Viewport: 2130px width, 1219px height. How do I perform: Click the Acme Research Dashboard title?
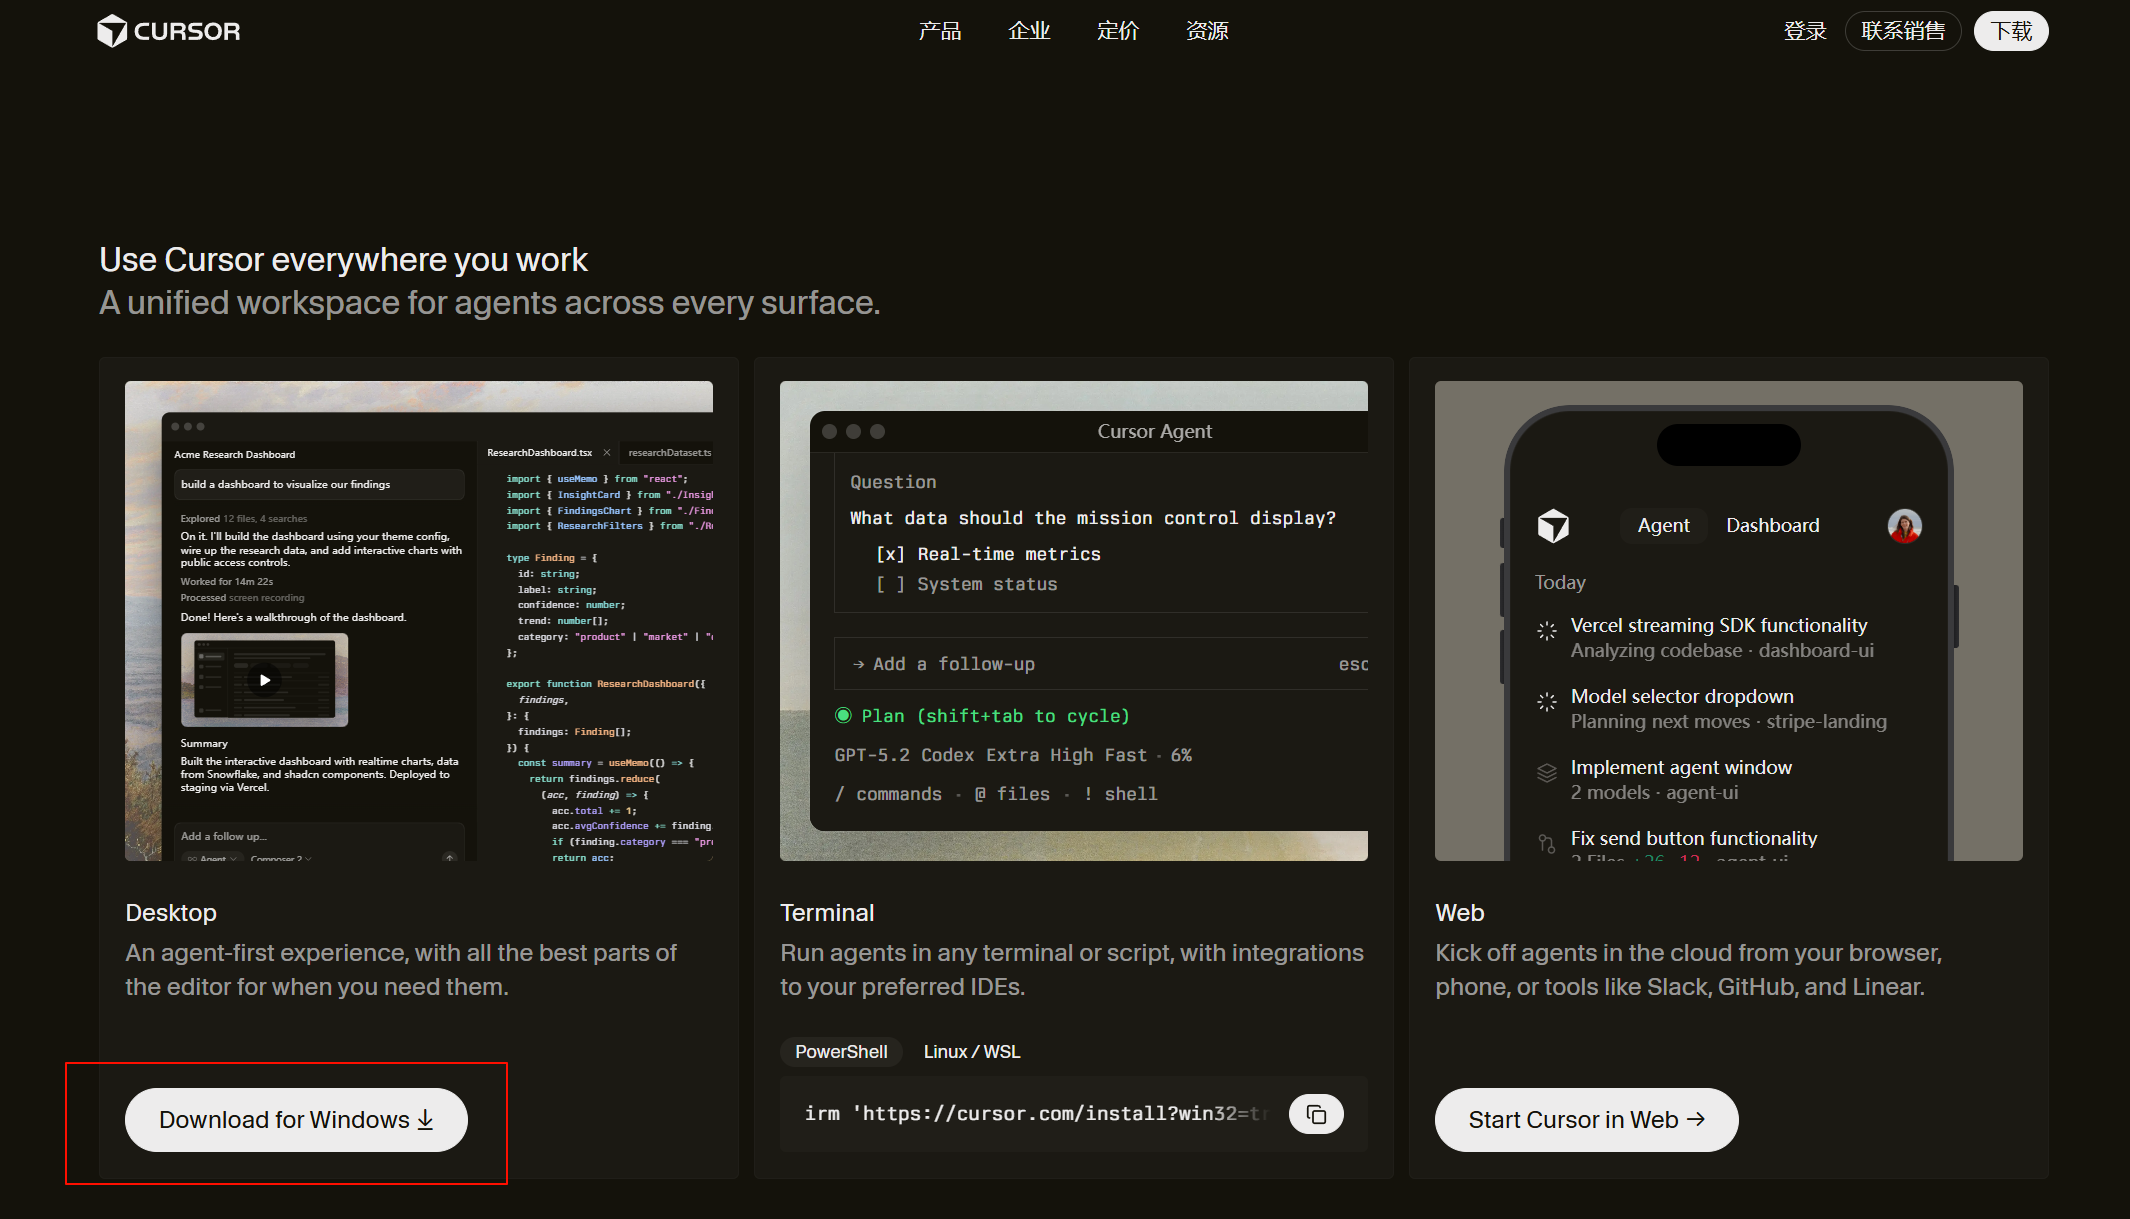[x=235, y=455]
